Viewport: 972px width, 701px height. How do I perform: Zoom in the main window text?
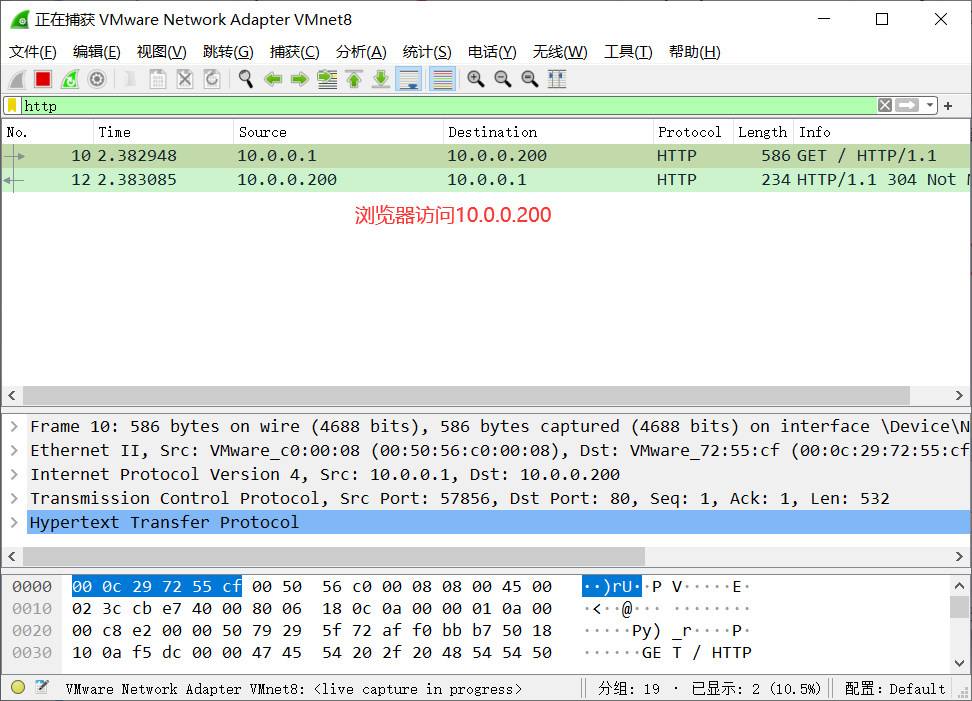tap(476, 79)
